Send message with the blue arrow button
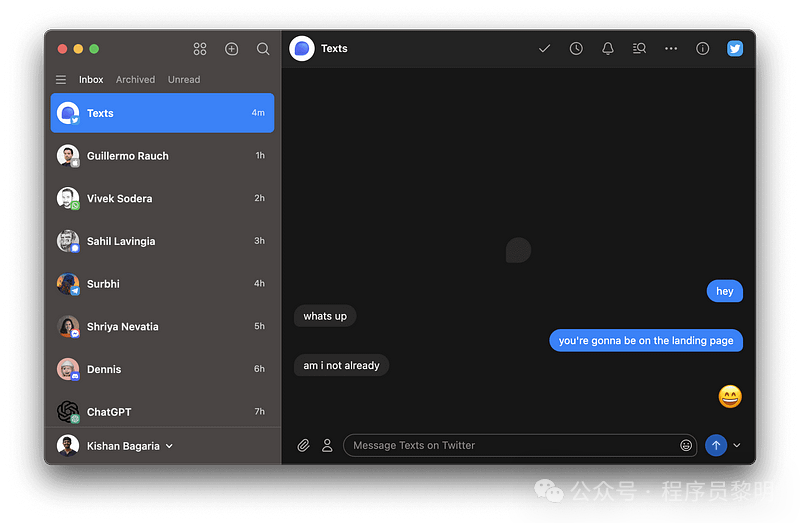 (716, 445)
